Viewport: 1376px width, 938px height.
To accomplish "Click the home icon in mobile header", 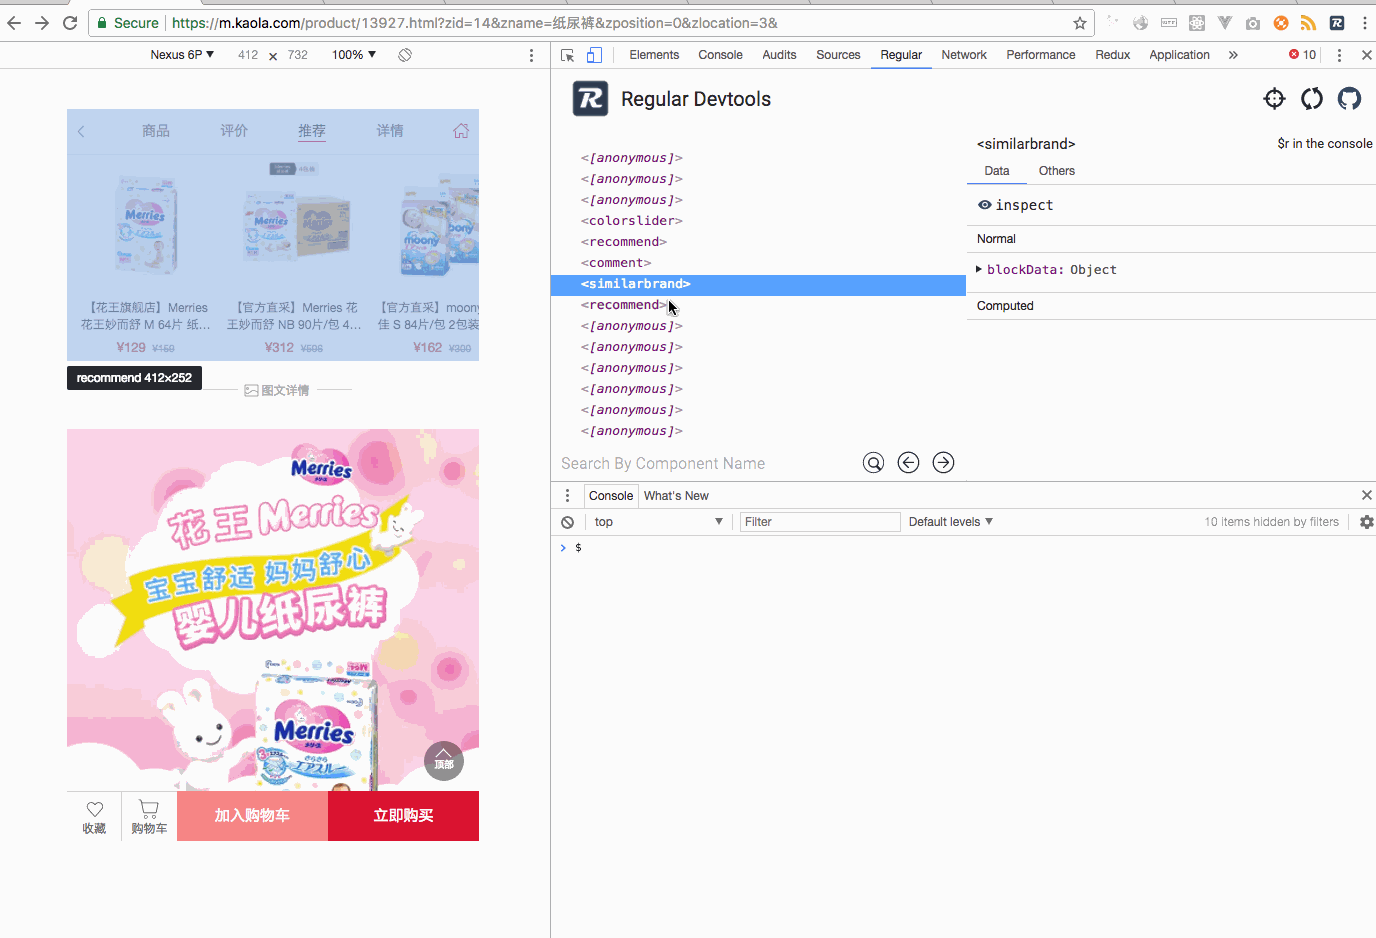I will 460,131.
